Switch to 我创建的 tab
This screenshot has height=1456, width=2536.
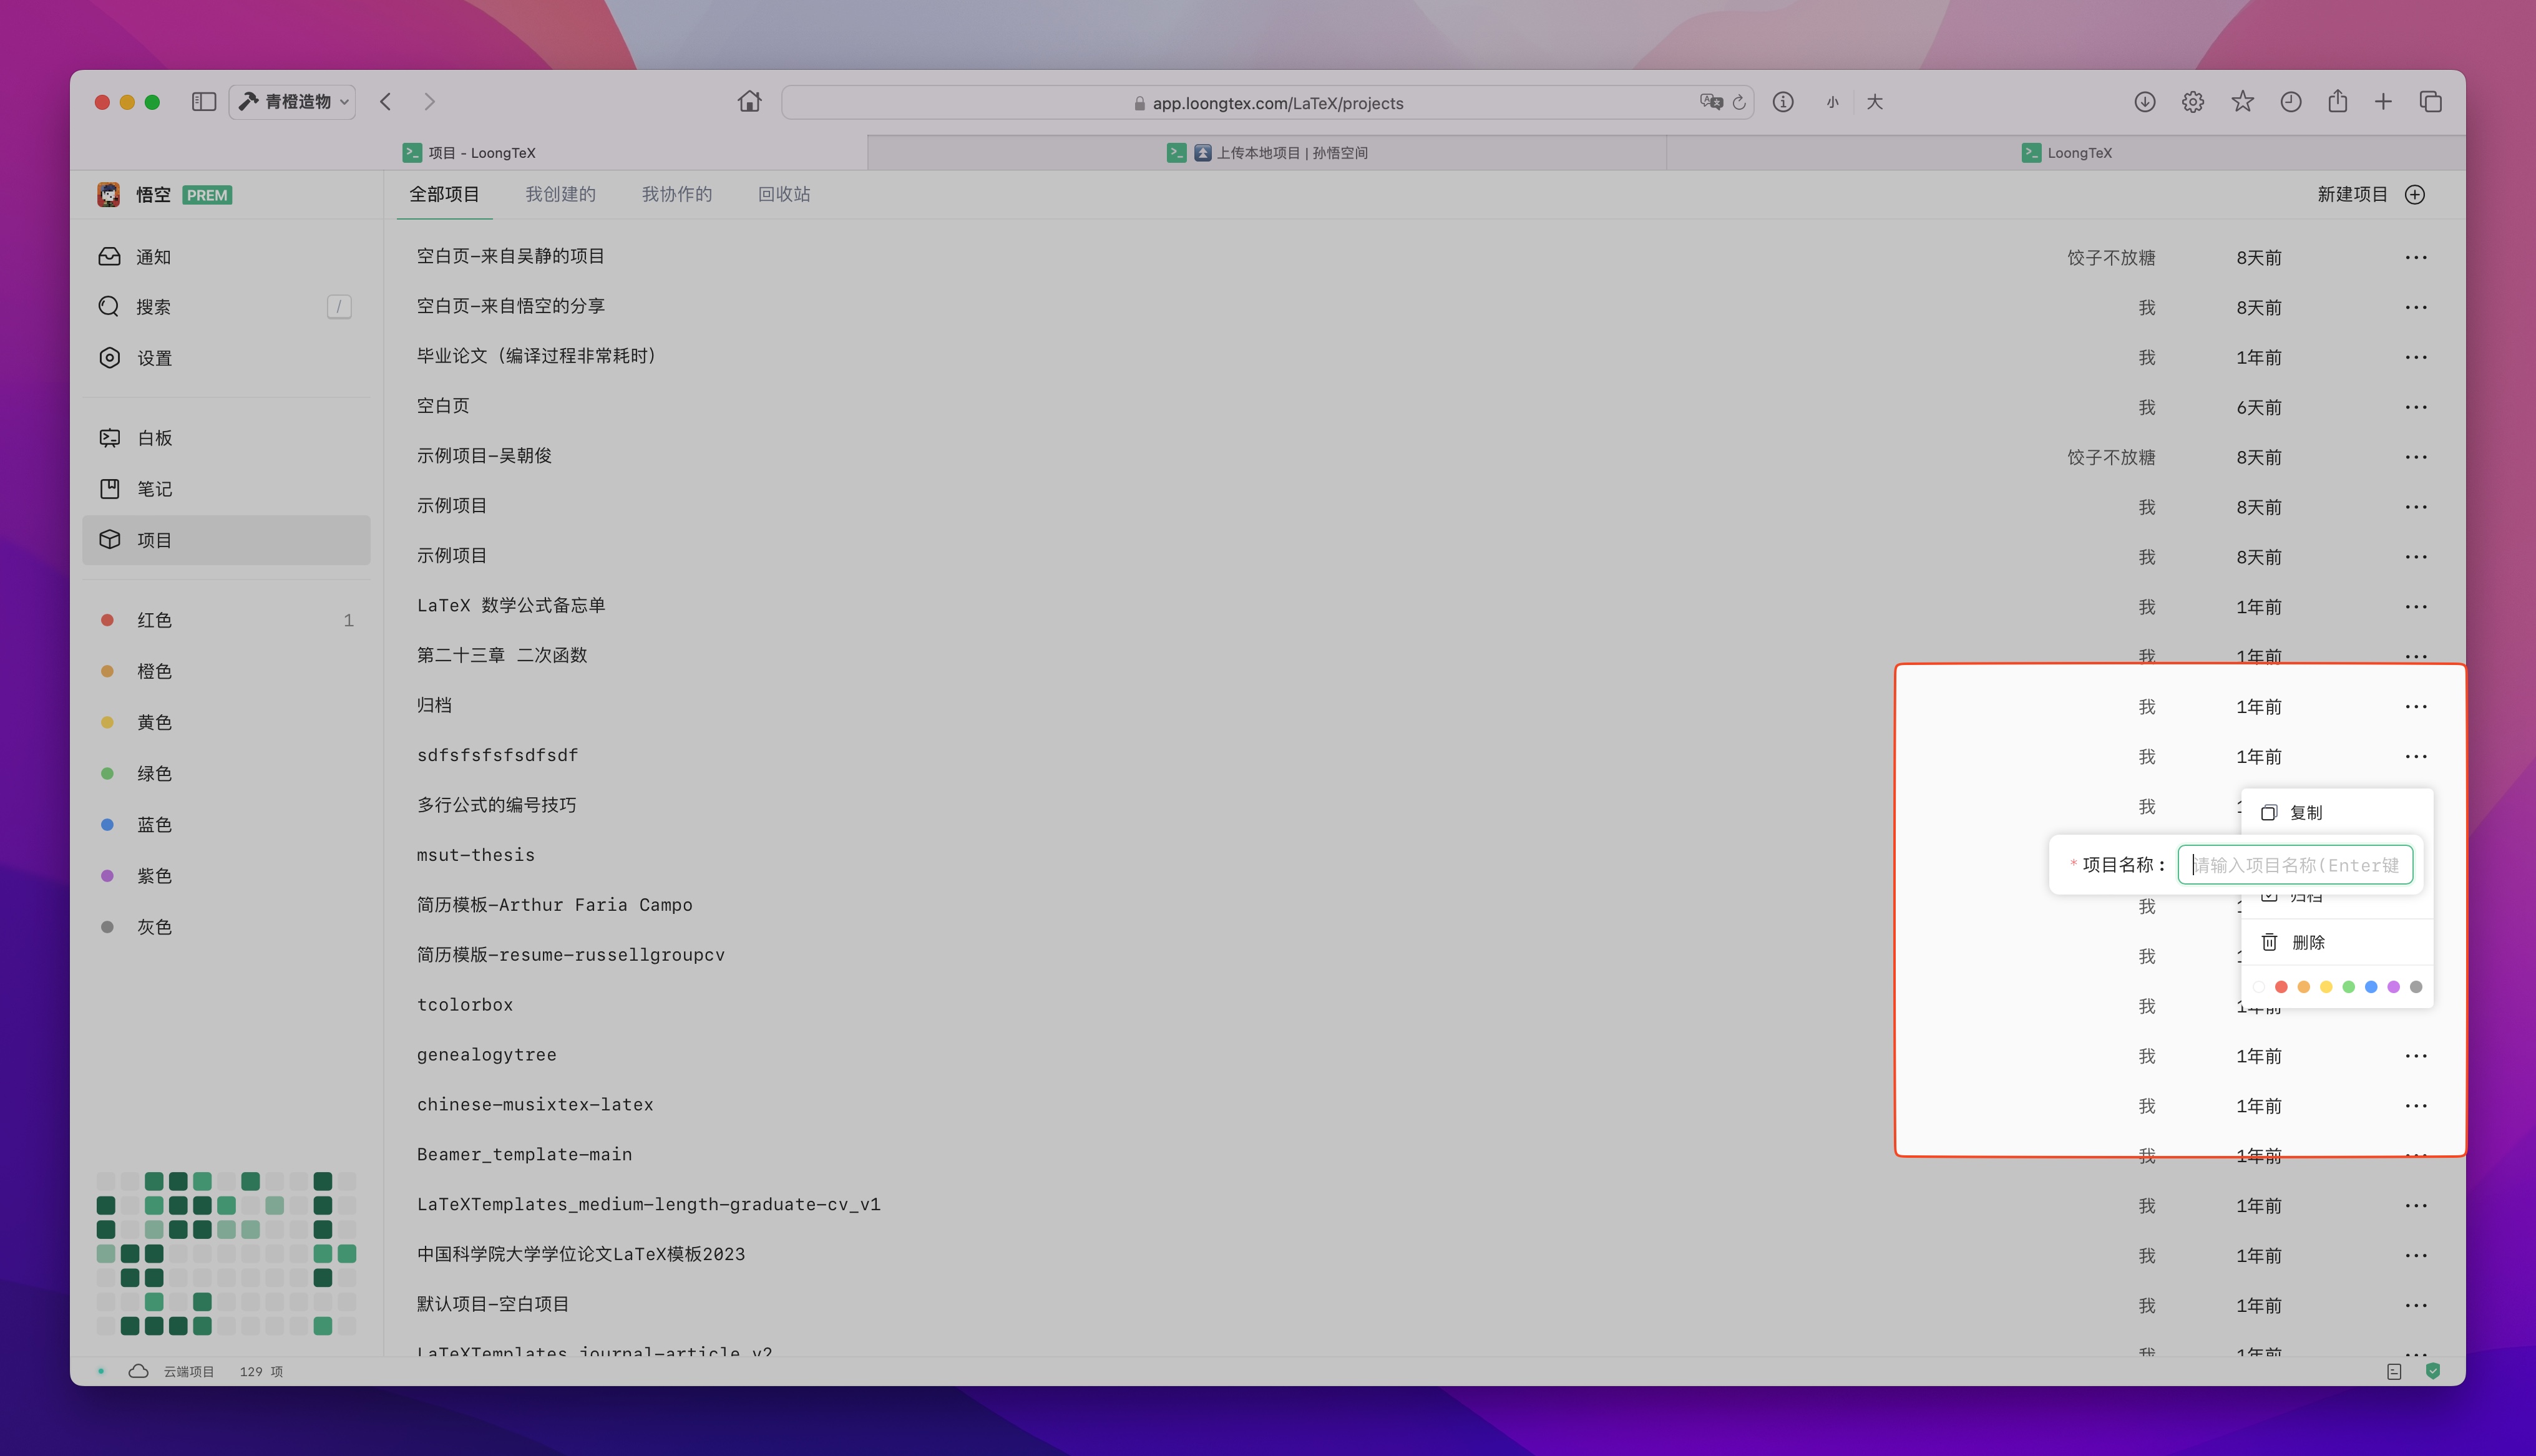560,194
